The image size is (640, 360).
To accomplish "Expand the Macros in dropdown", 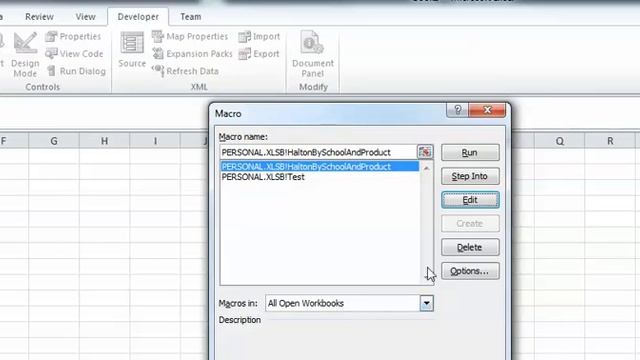I will tap(427, 303).
